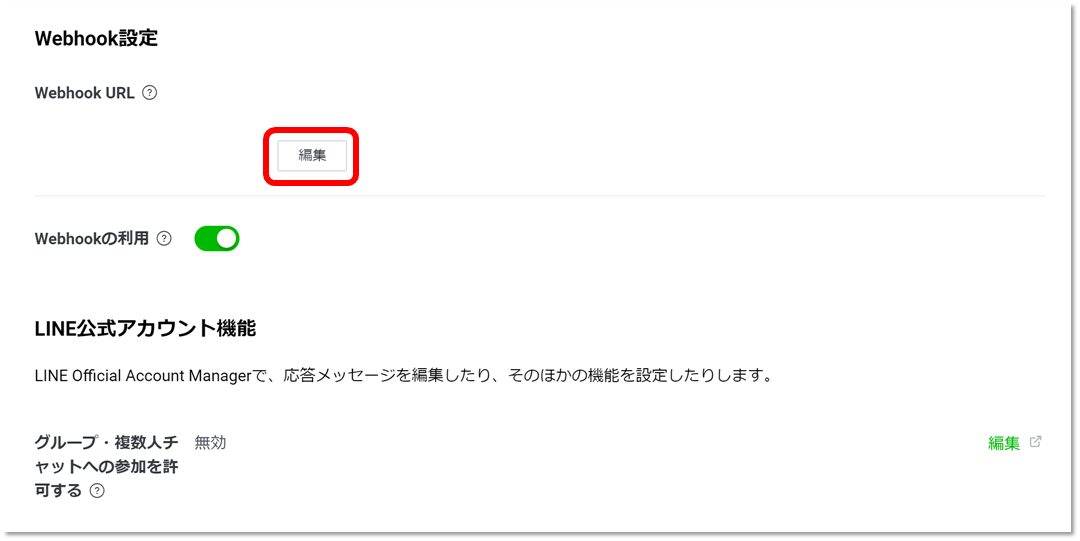The image size is (1080, 541).
Task: Click the Webhookの利用 label text
Action: pyautogui.click(x=92, y=238)
